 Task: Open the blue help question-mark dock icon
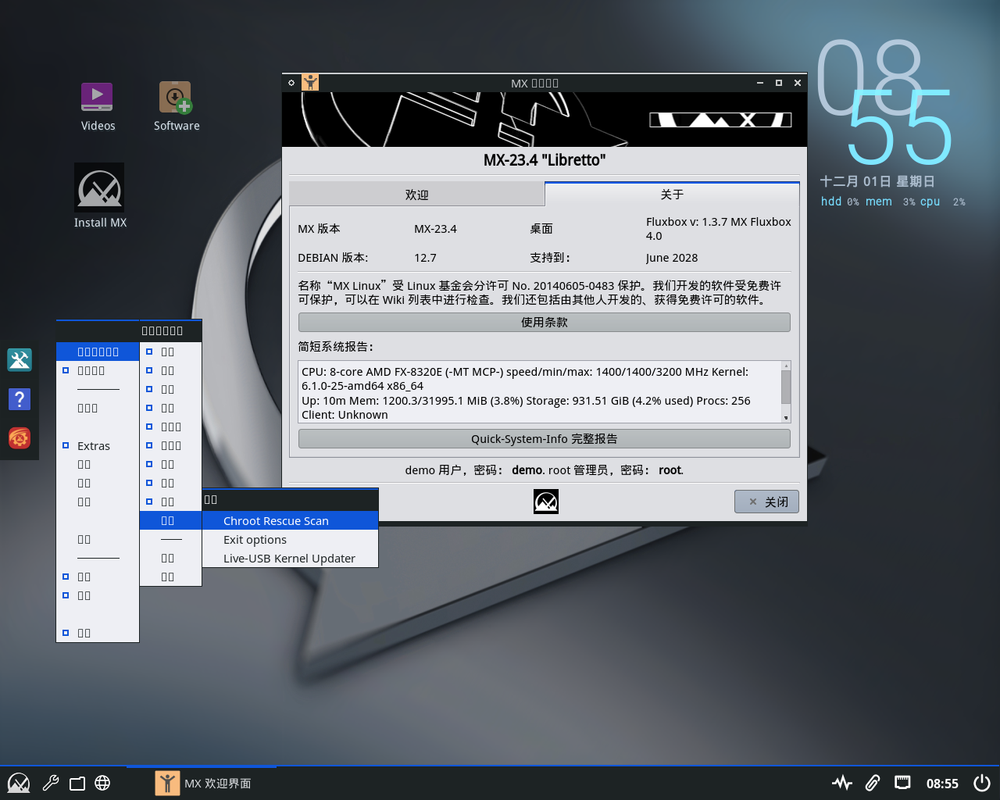point(19,399)
